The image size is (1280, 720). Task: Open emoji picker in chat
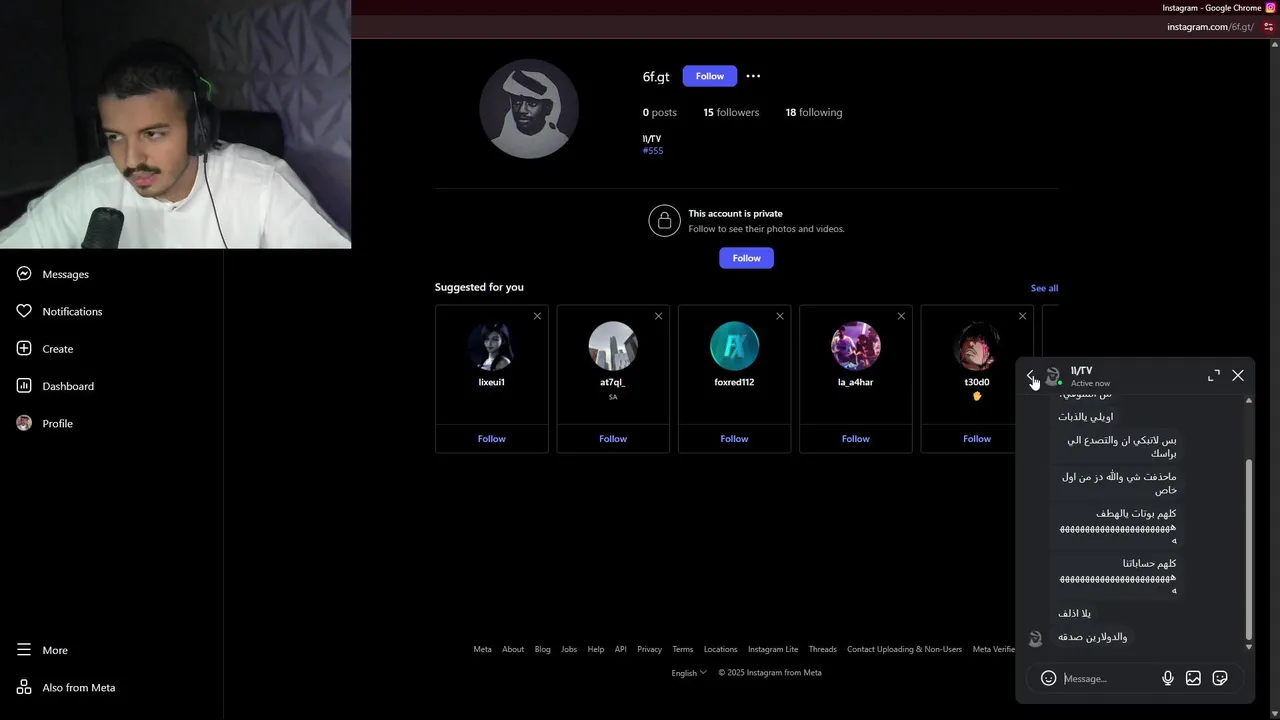[x=1048, y=678]
